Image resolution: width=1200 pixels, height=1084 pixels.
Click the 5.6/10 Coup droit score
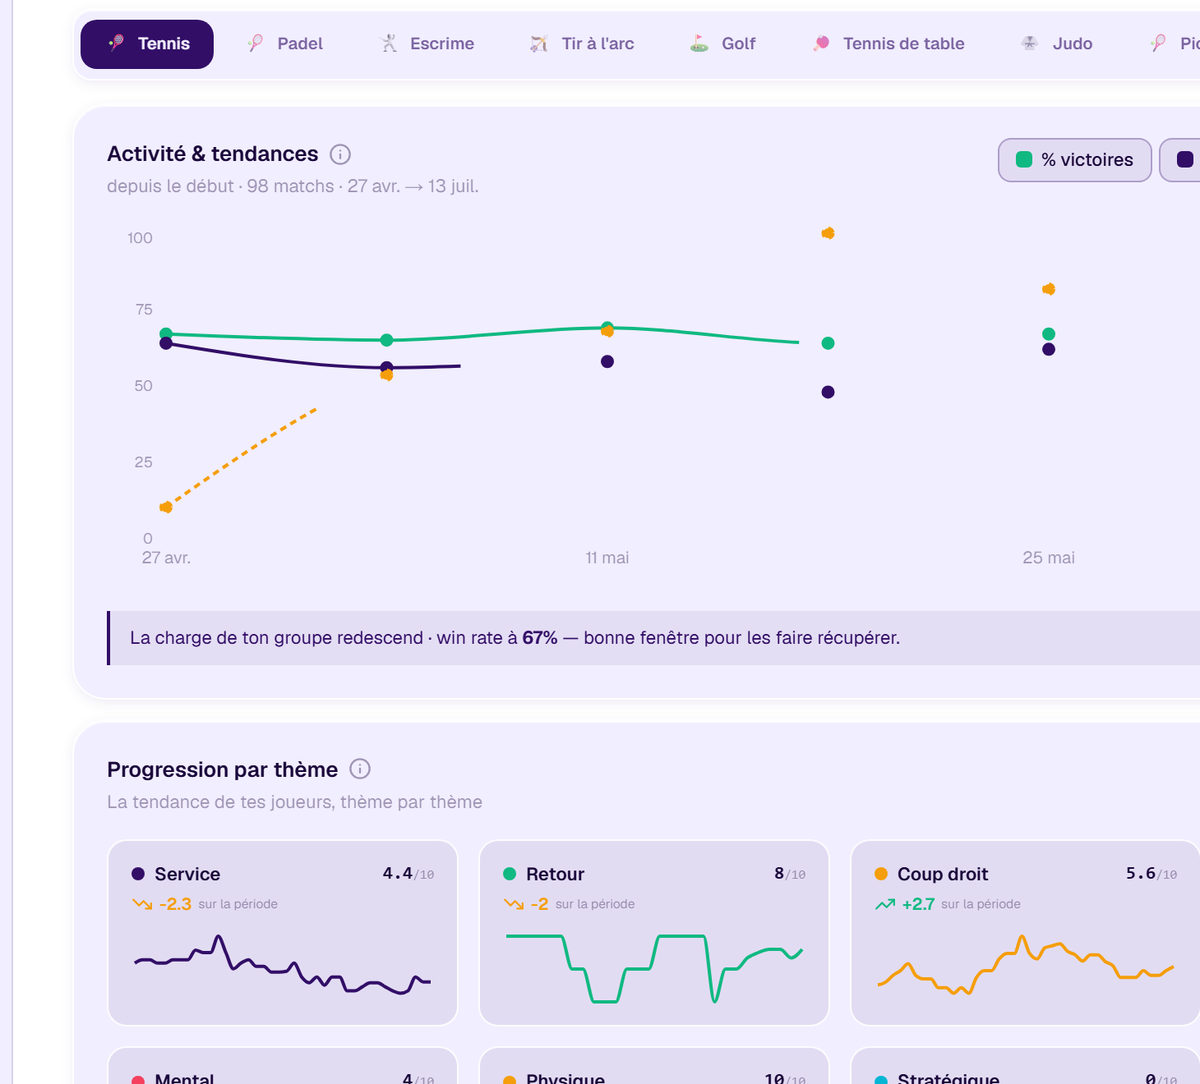1151,874
